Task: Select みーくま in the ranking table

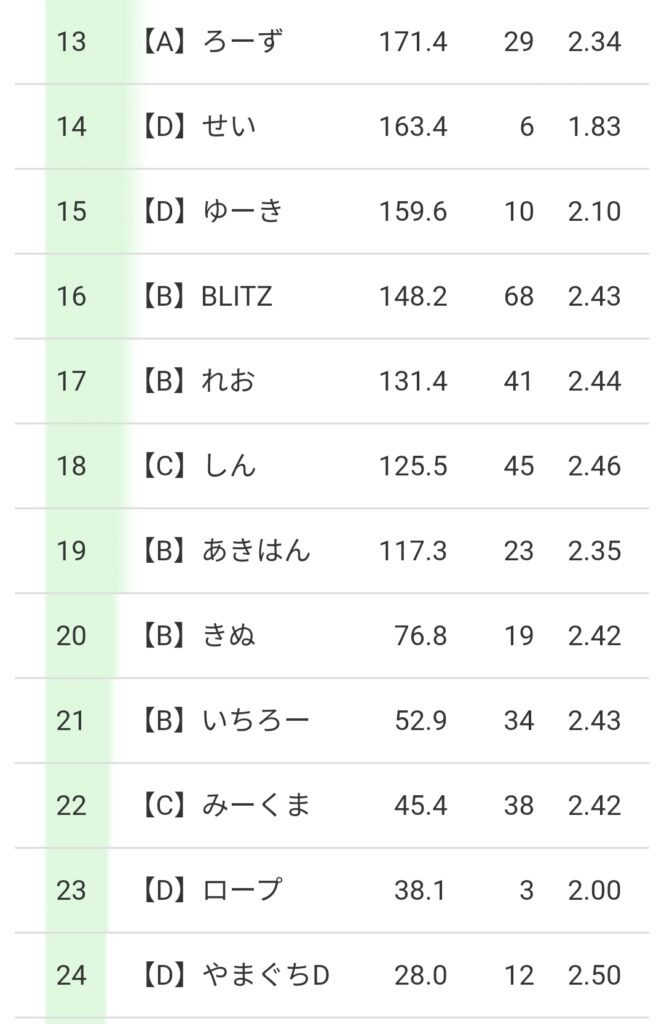Action: 256,805
